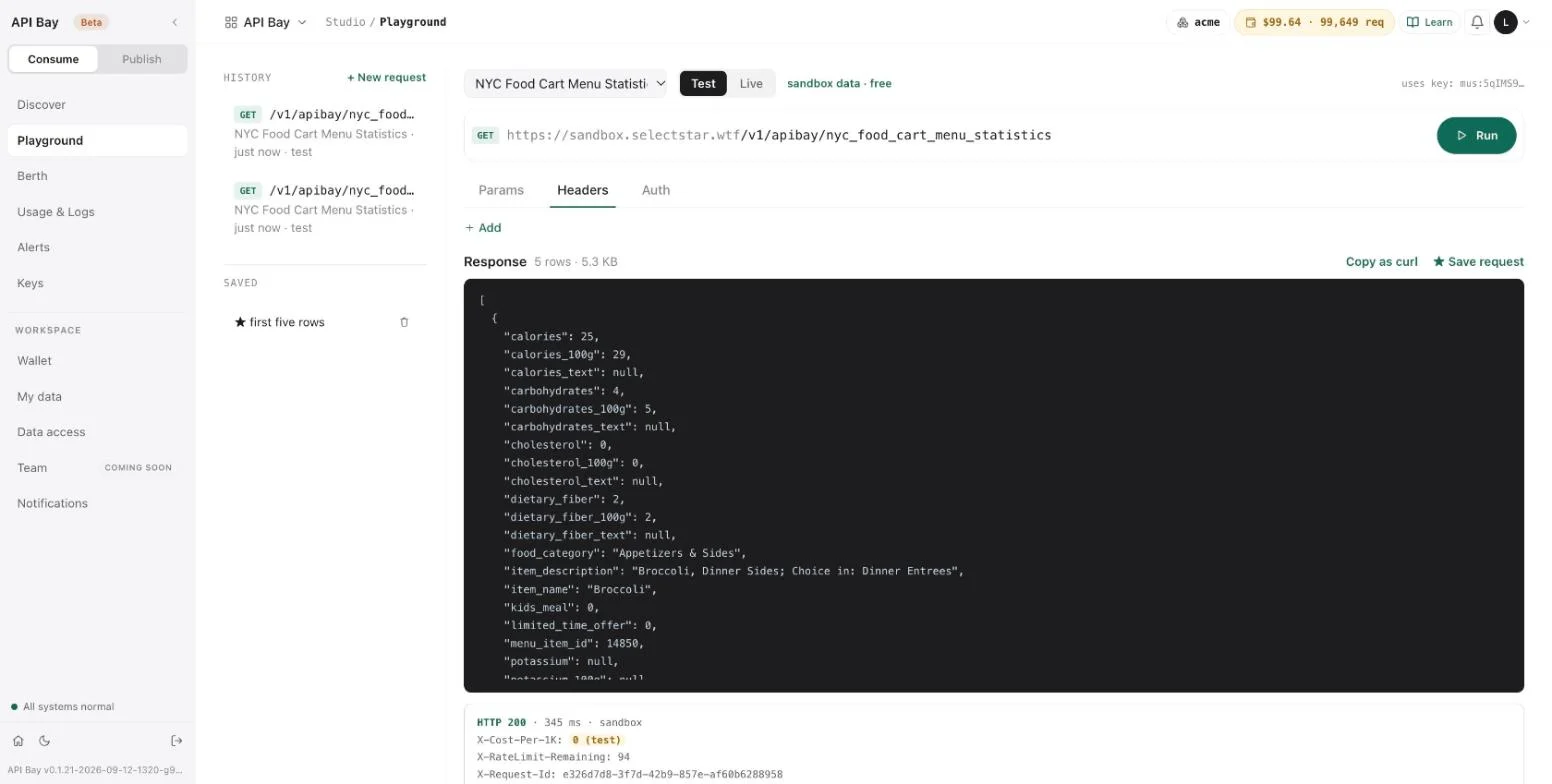Open the user avatar "L"
The width and height of the screenshot is (1552, 784).
[x=1506, y=22]
